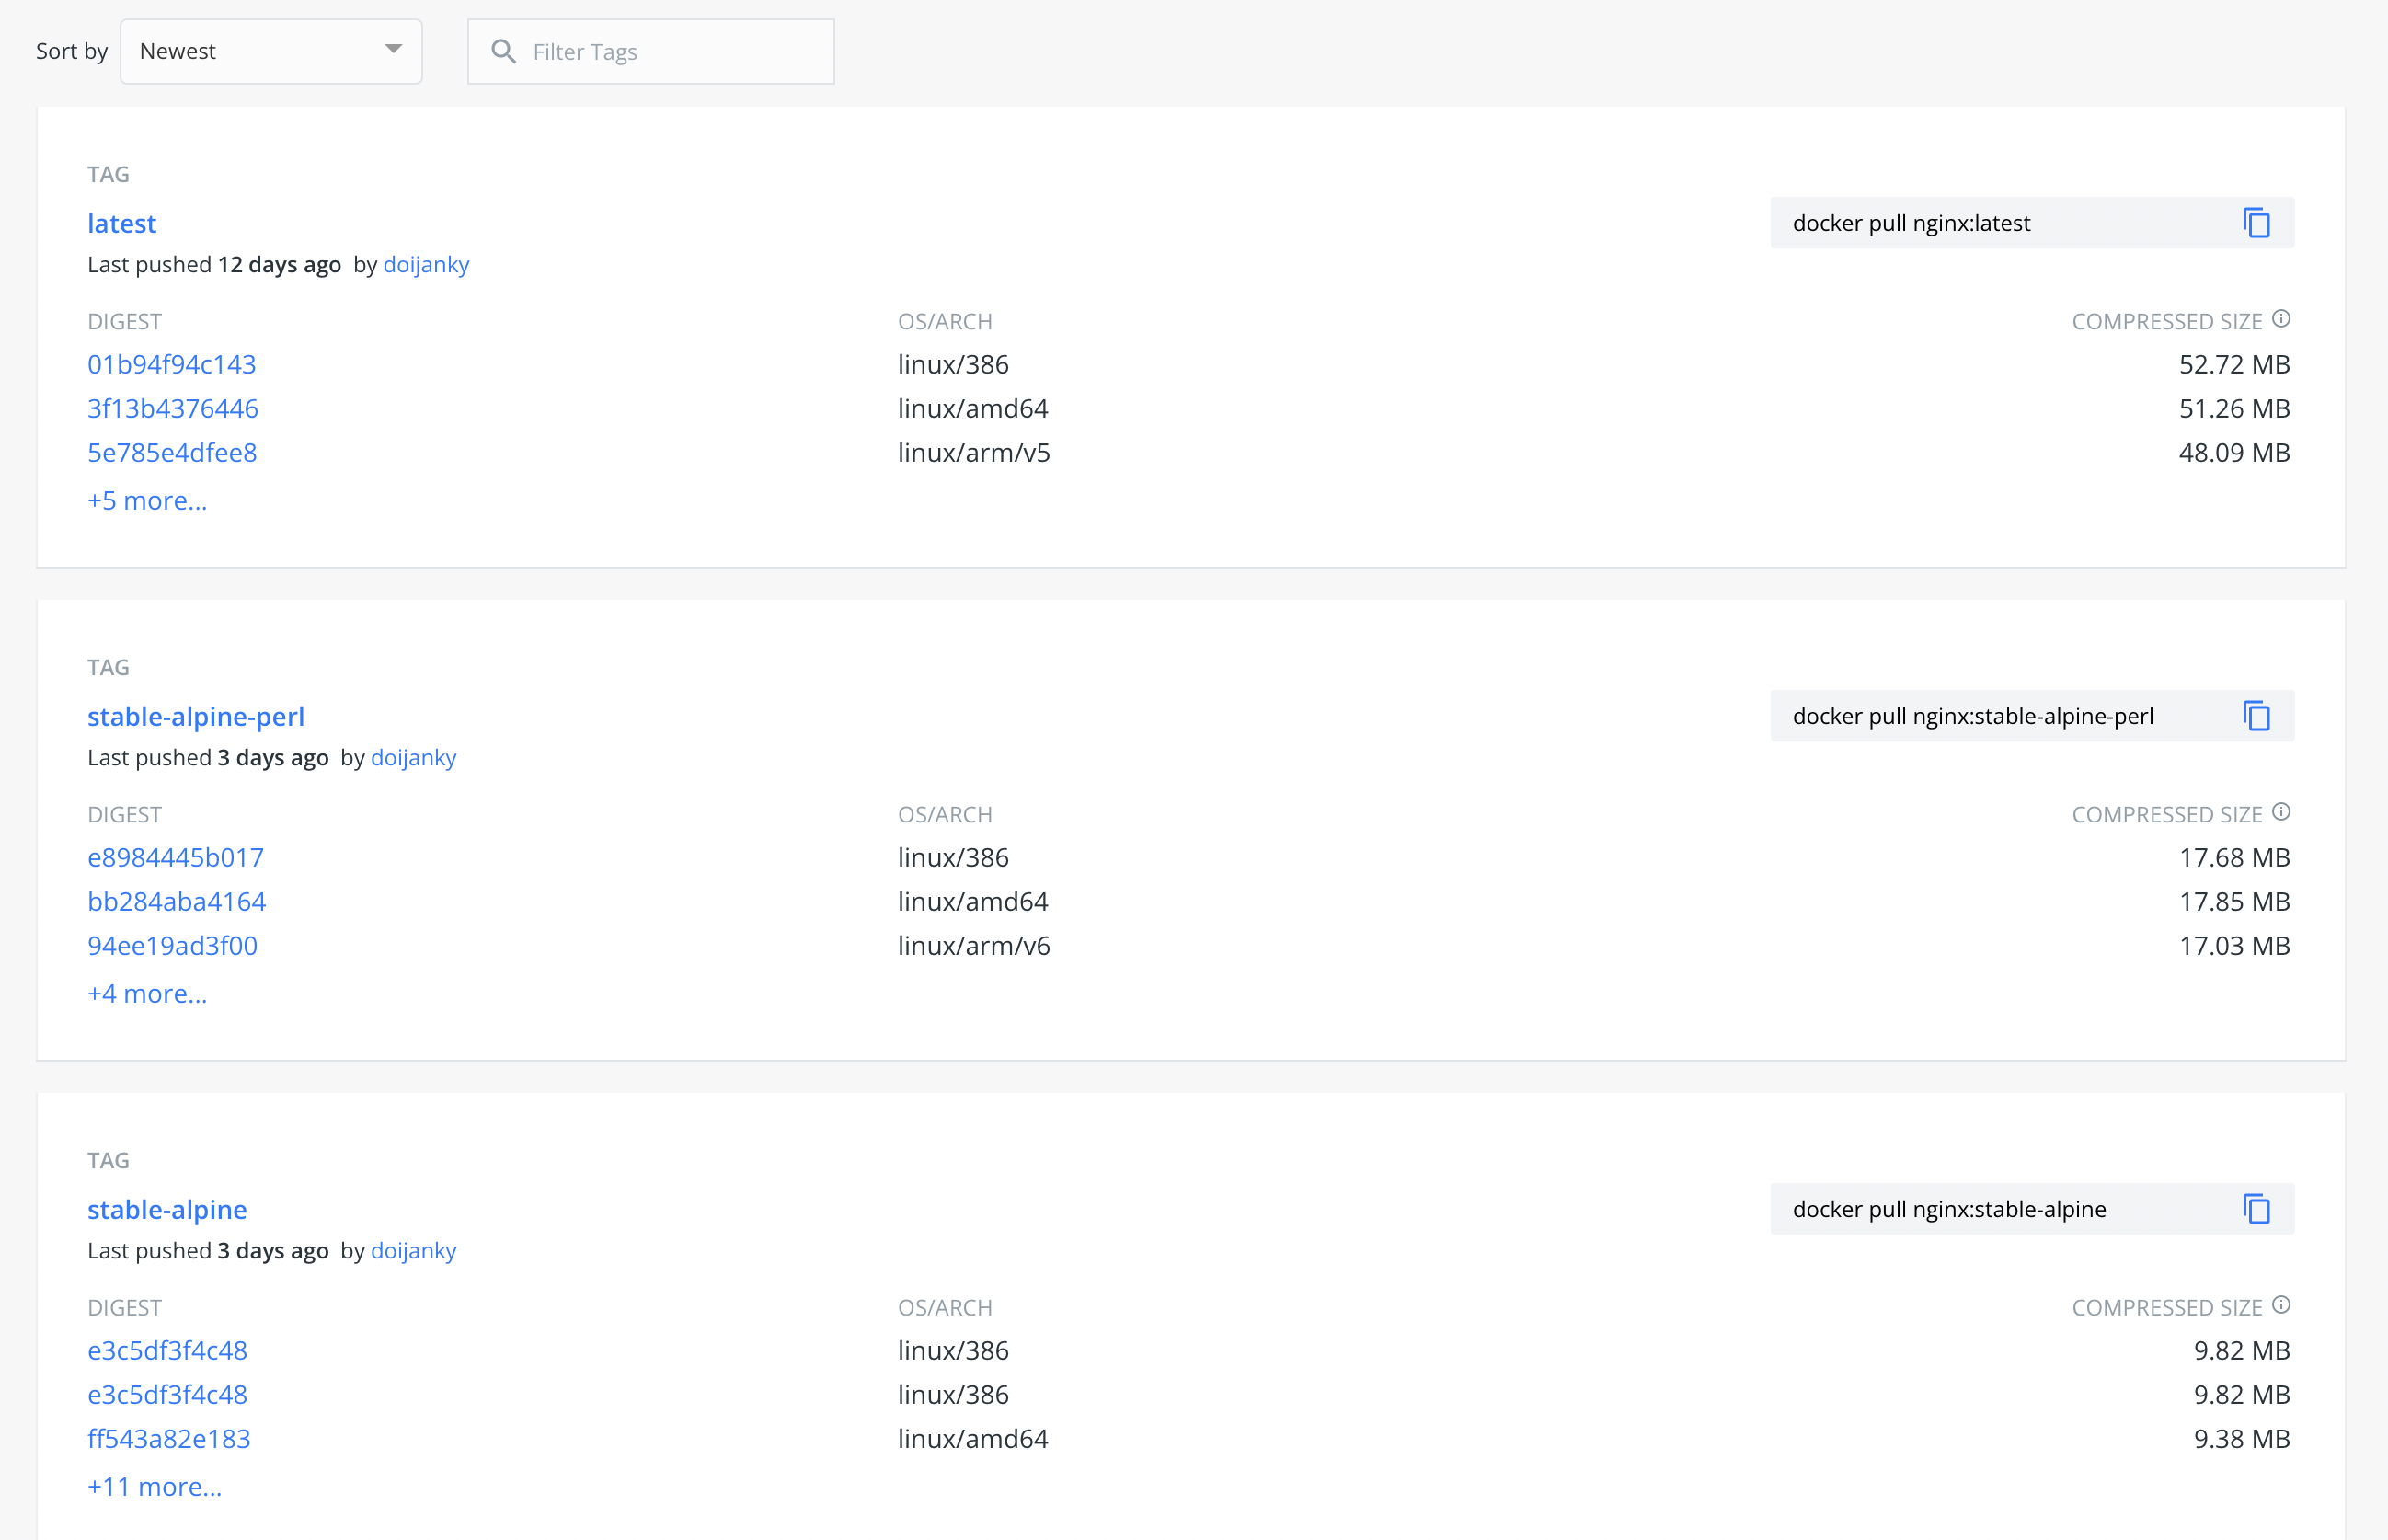This screenshot has width=2388, height=1540.
Task: Open the Sort by Newest dropdown
Action: point(271,51)
